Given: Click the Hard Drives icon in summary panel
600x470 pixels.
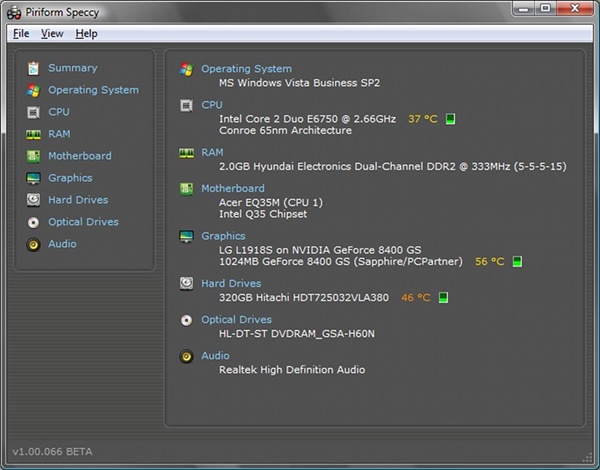Looking at the screenshot, I should 186,284.
